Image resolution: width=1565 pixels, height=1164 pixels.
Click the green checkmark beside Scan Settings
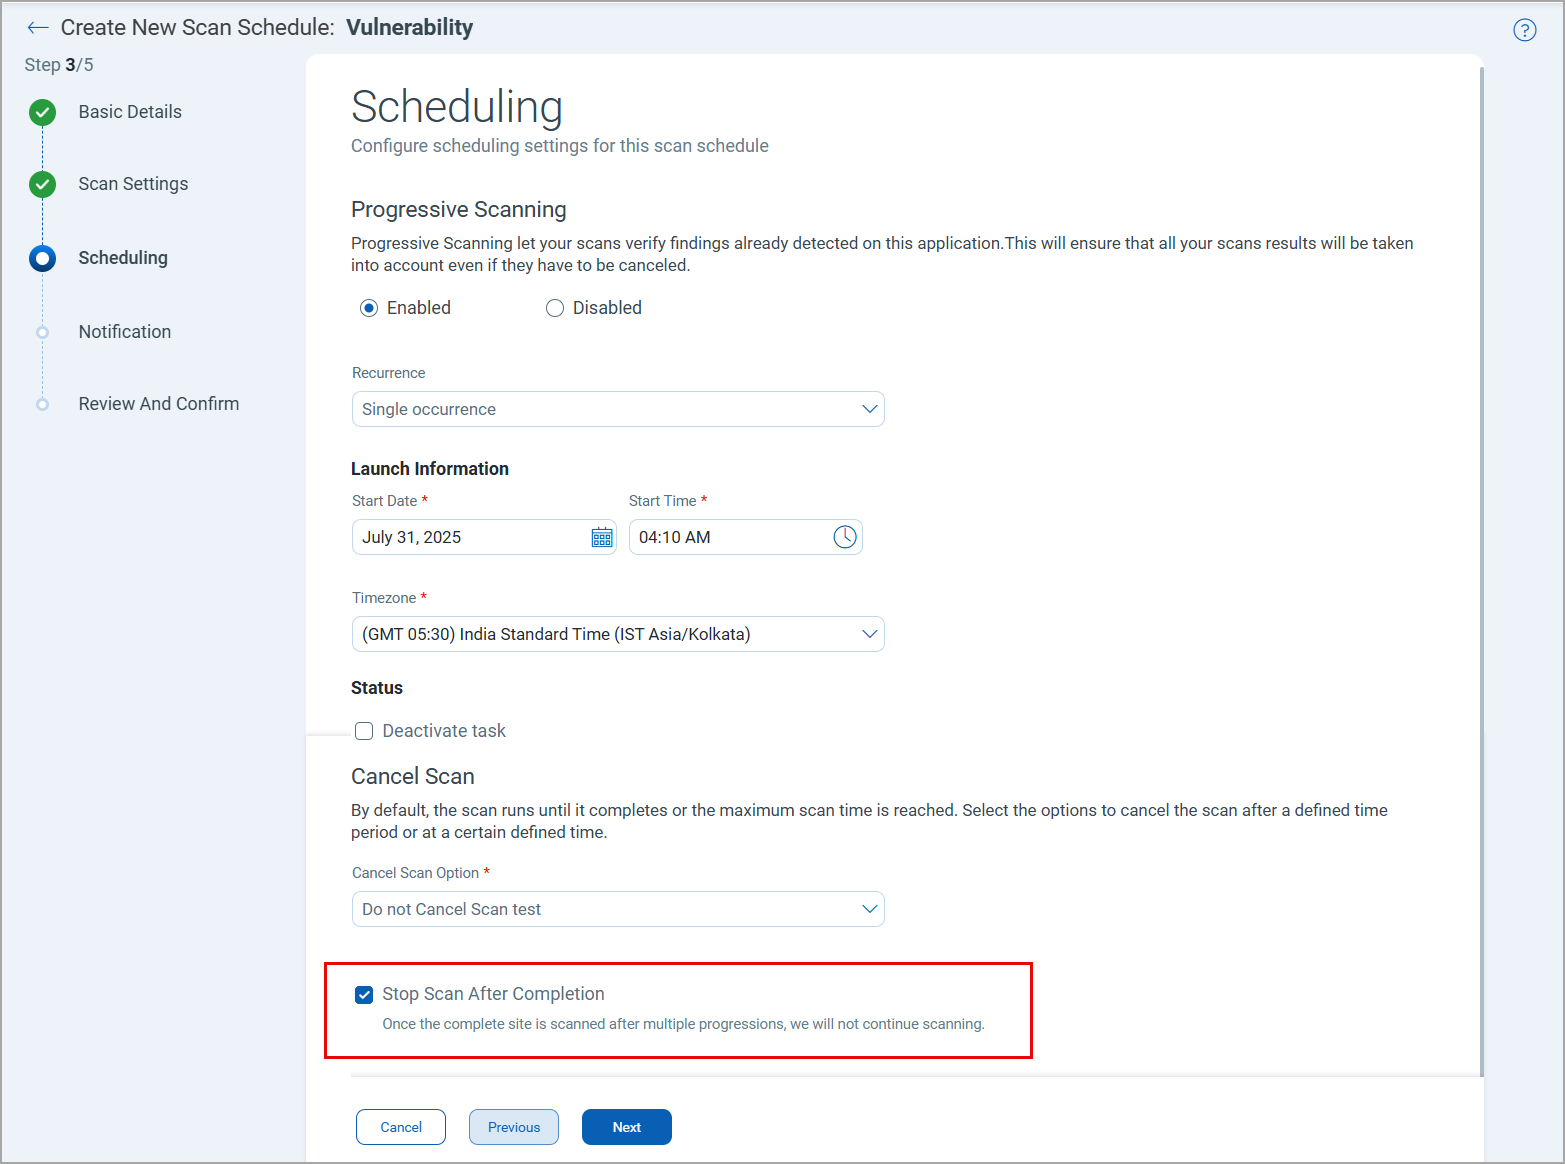pos(42,184)
